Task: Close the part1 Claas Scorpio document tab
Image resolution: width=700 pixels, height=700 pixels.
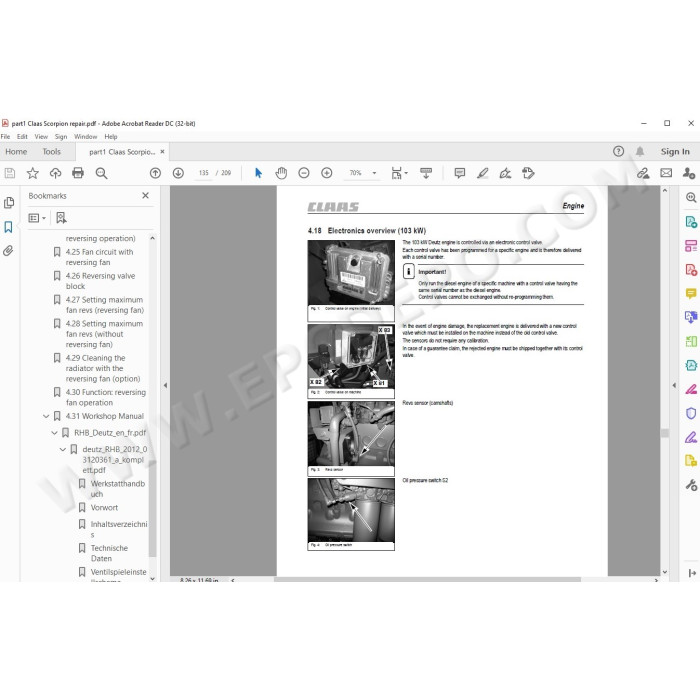Action: tap(162, 152)
